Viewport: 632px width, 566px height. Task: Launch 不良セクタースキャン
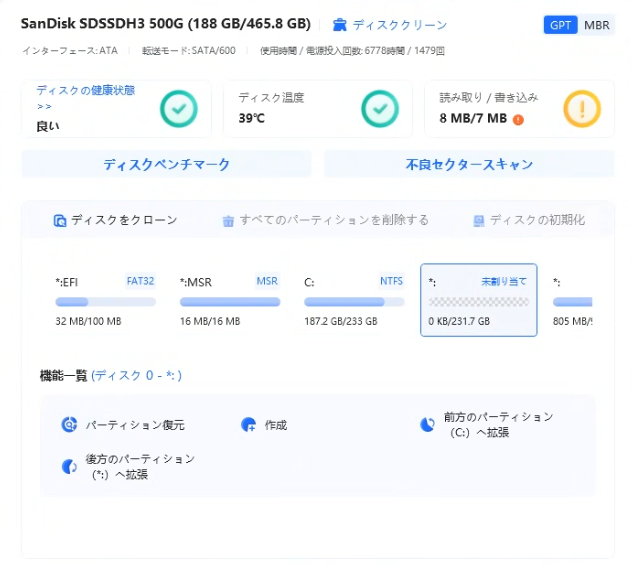coord(469,164)
